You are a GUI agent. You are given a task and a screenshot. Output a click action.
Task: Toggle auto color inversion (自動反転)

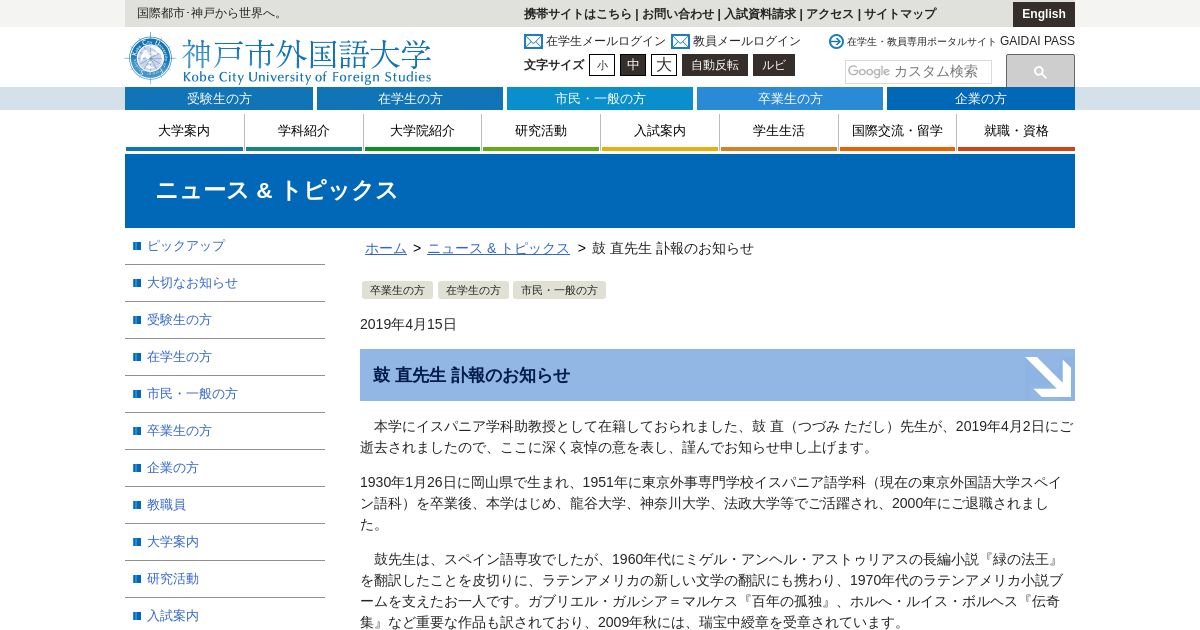coord(715,65)
